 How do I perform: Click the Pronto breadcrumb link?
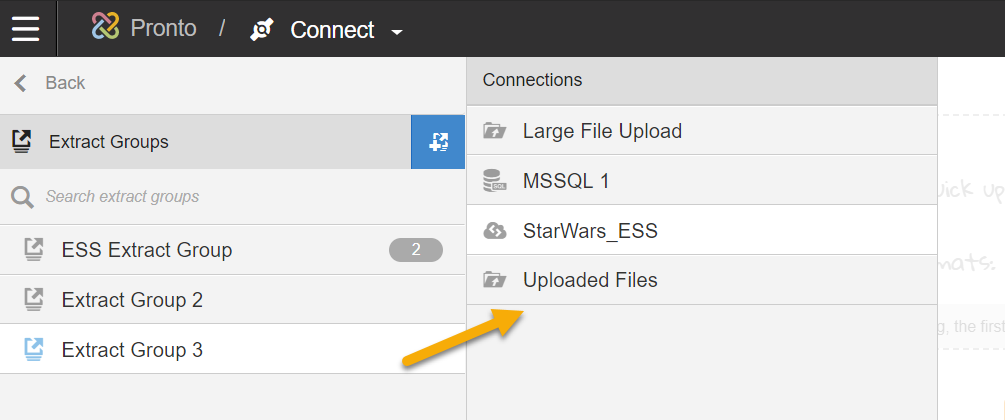click(x=163, y=28)
